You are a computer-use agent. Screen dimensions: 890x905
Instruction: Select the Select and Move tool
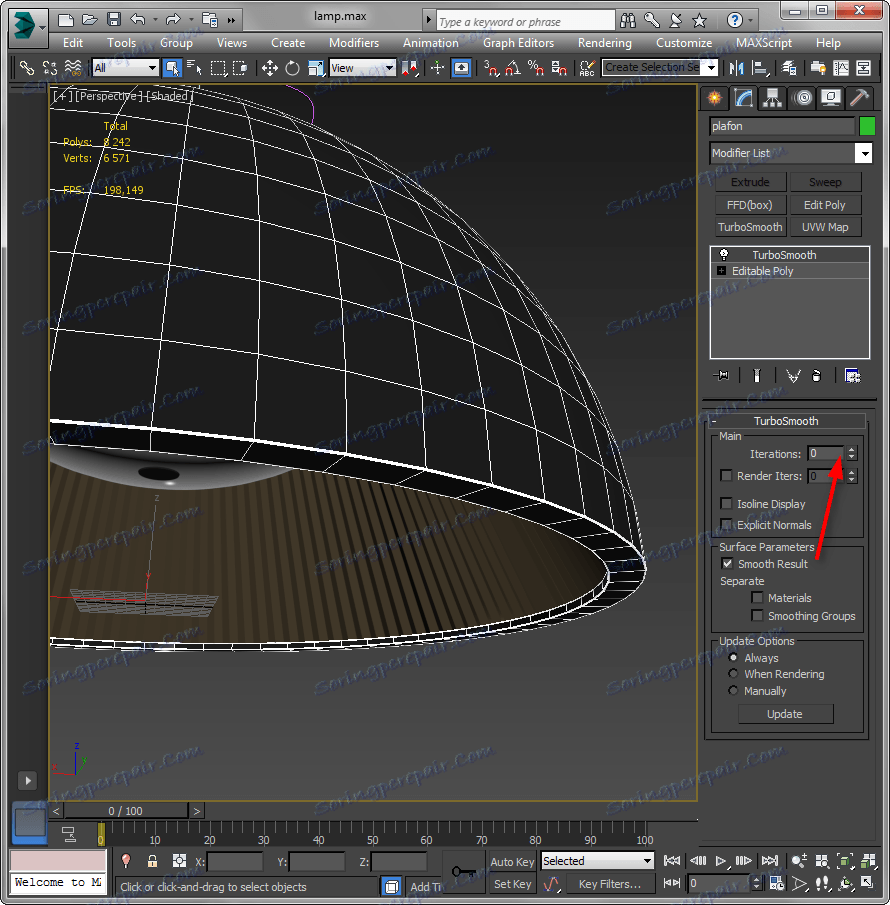(269, 68)
